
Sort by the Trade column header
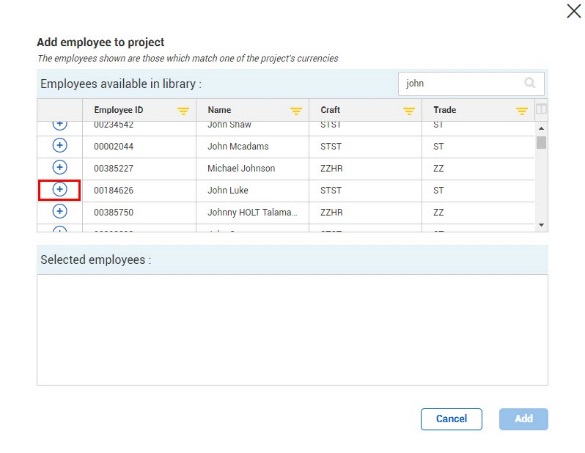(x=445, y=110)
